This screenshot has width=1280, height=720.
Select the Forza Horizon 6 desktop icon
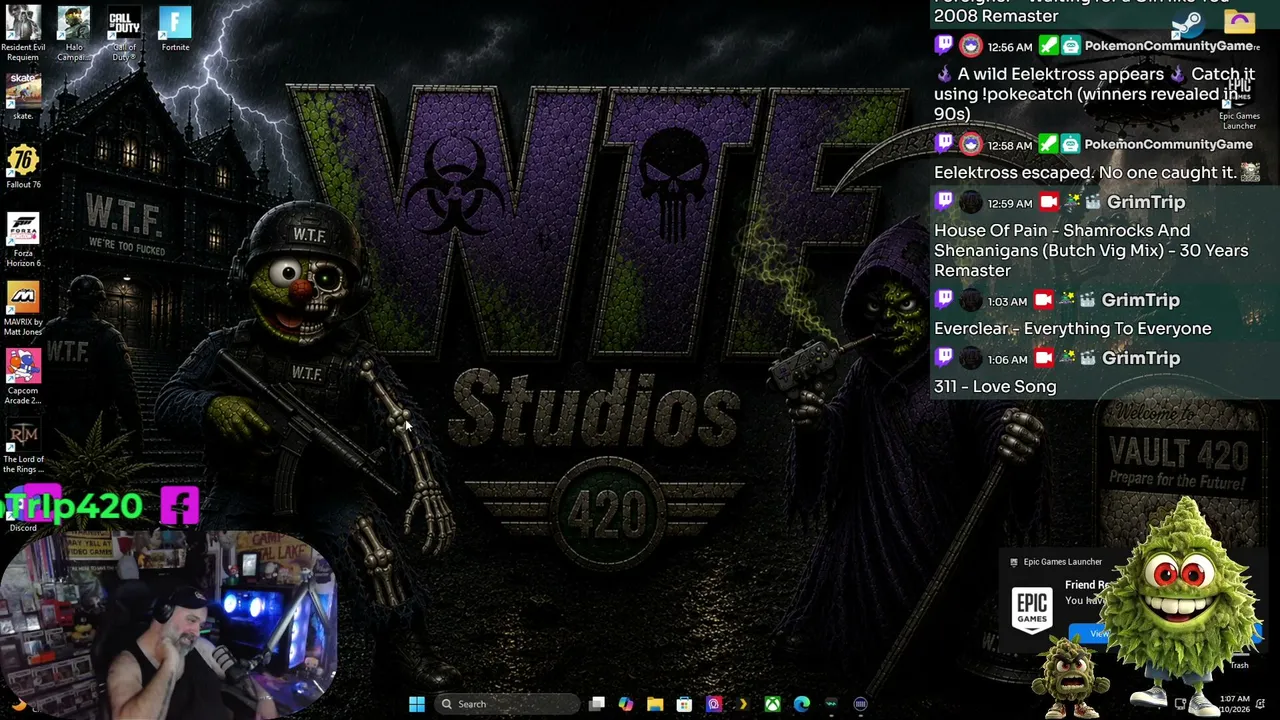tap(23, 240)
